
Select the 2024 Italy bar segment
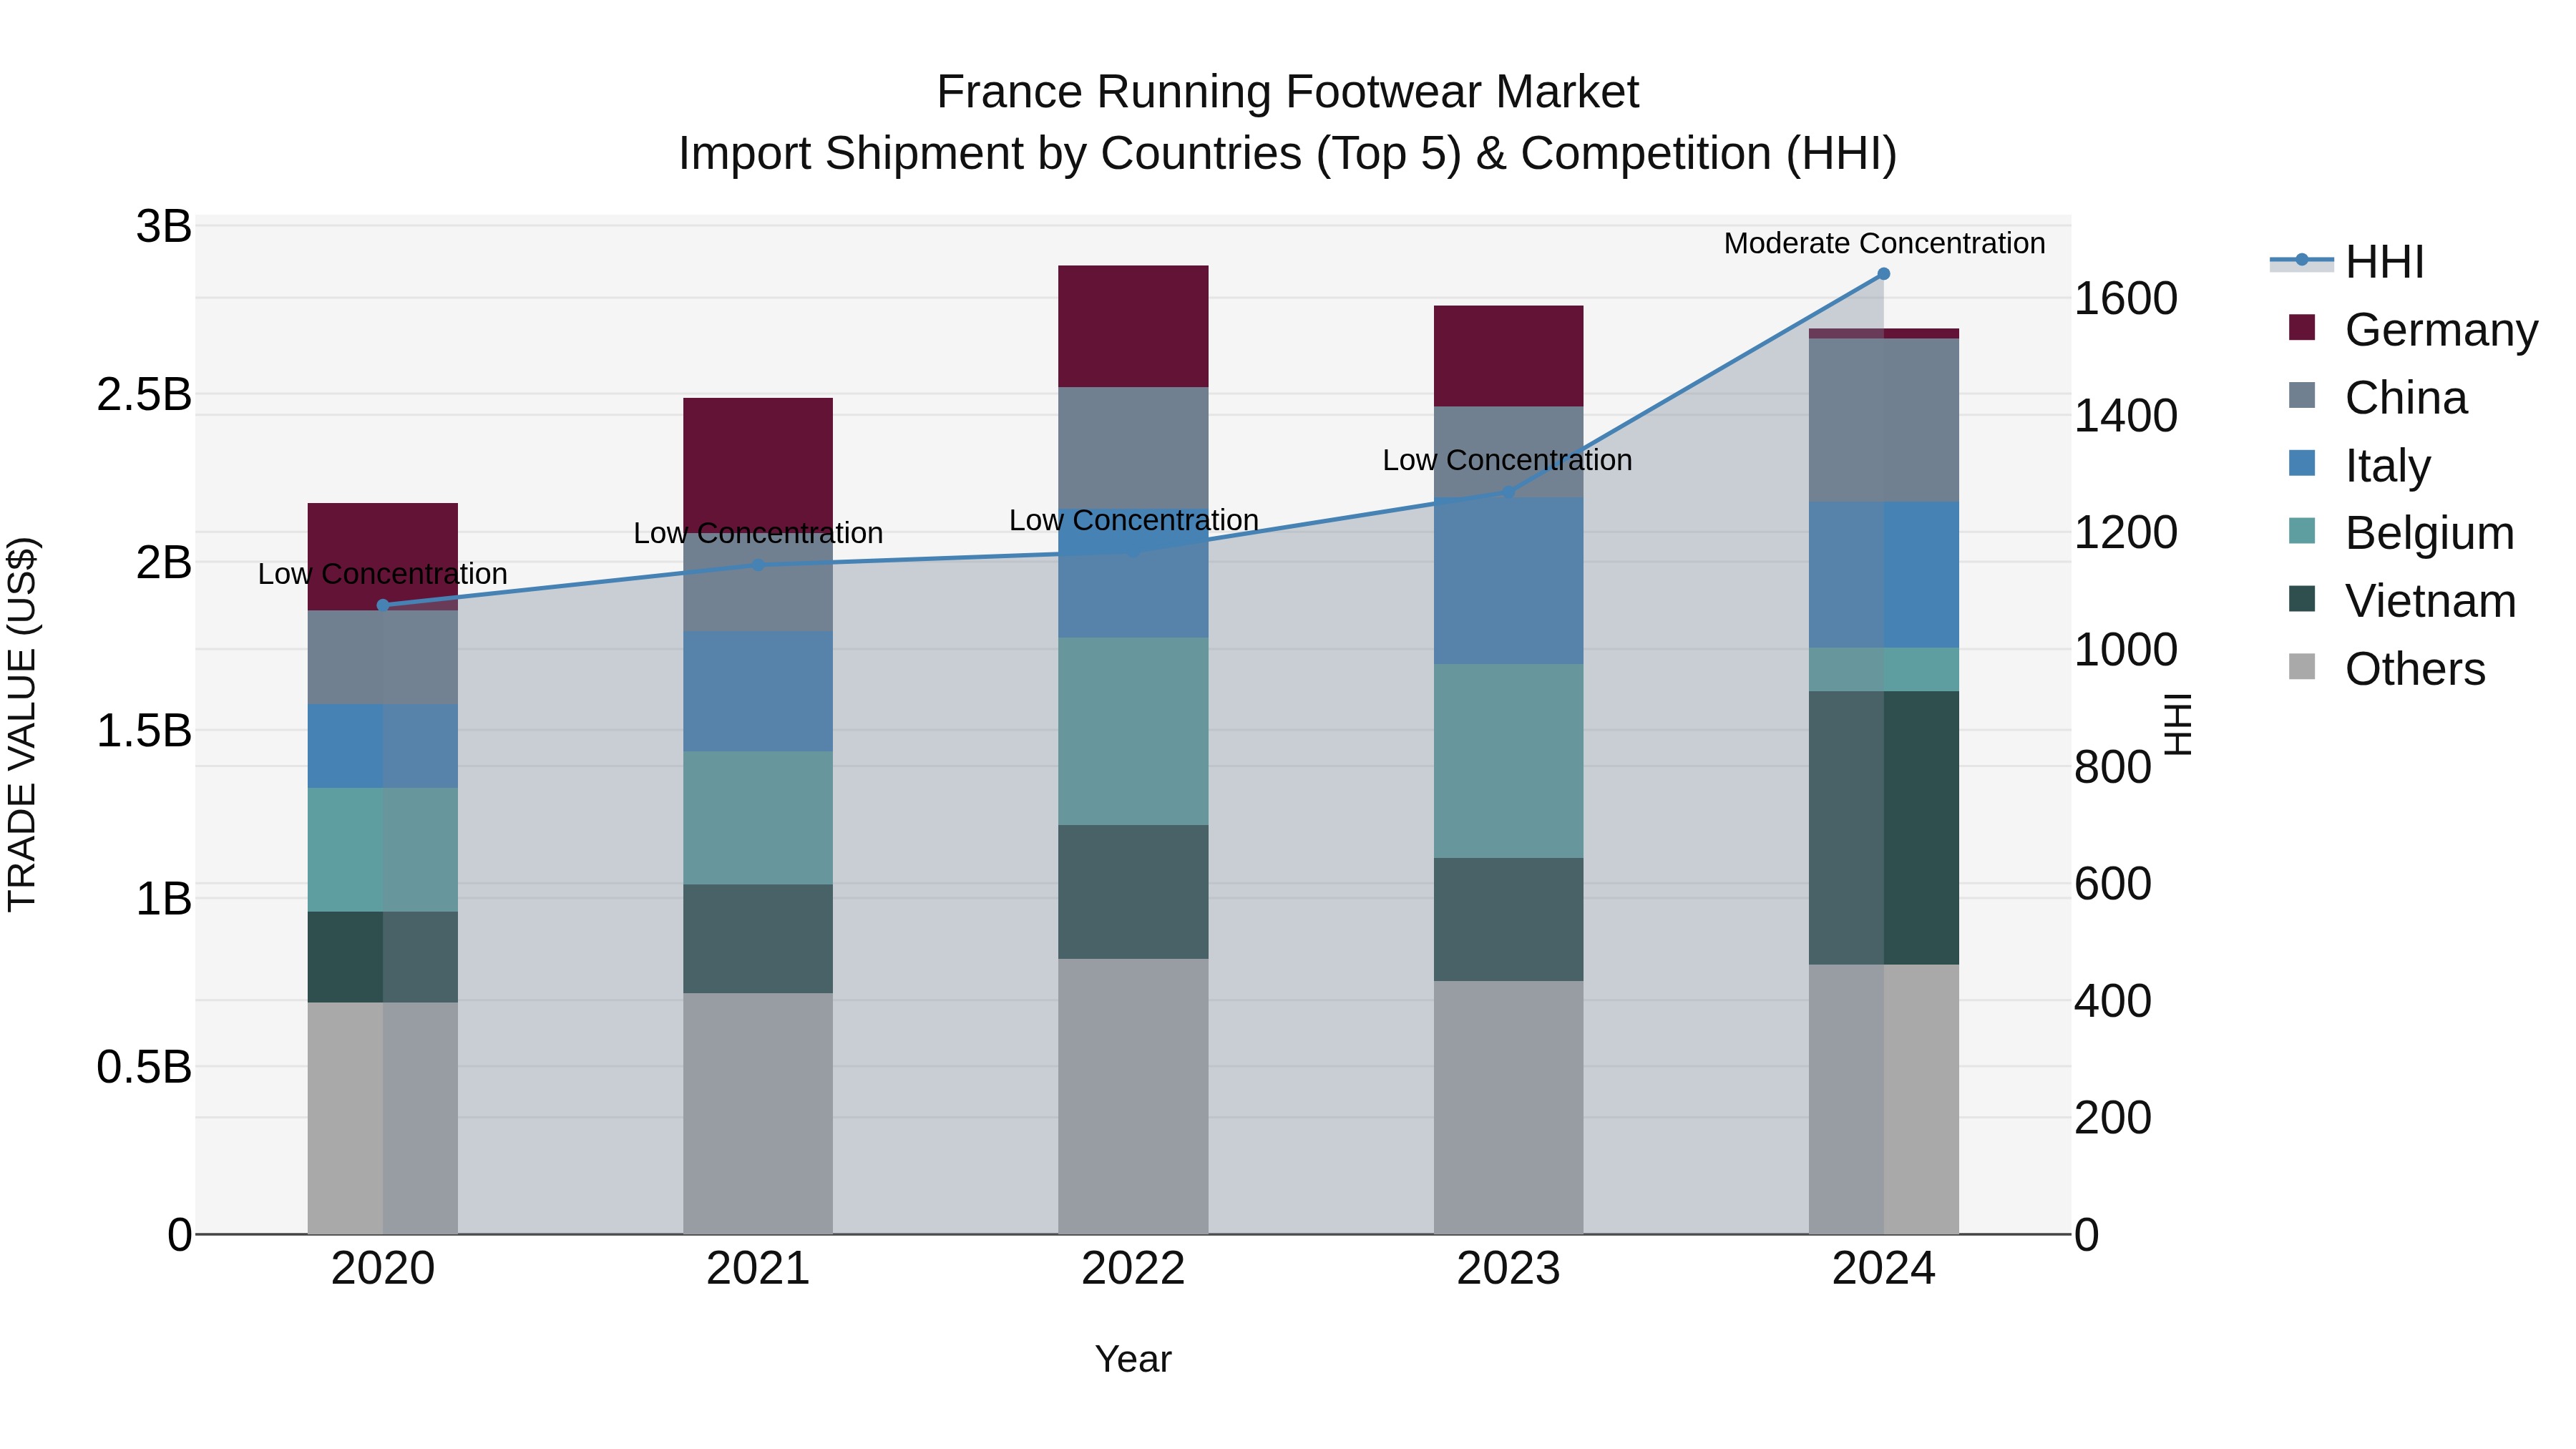[x=1884, y=575]
